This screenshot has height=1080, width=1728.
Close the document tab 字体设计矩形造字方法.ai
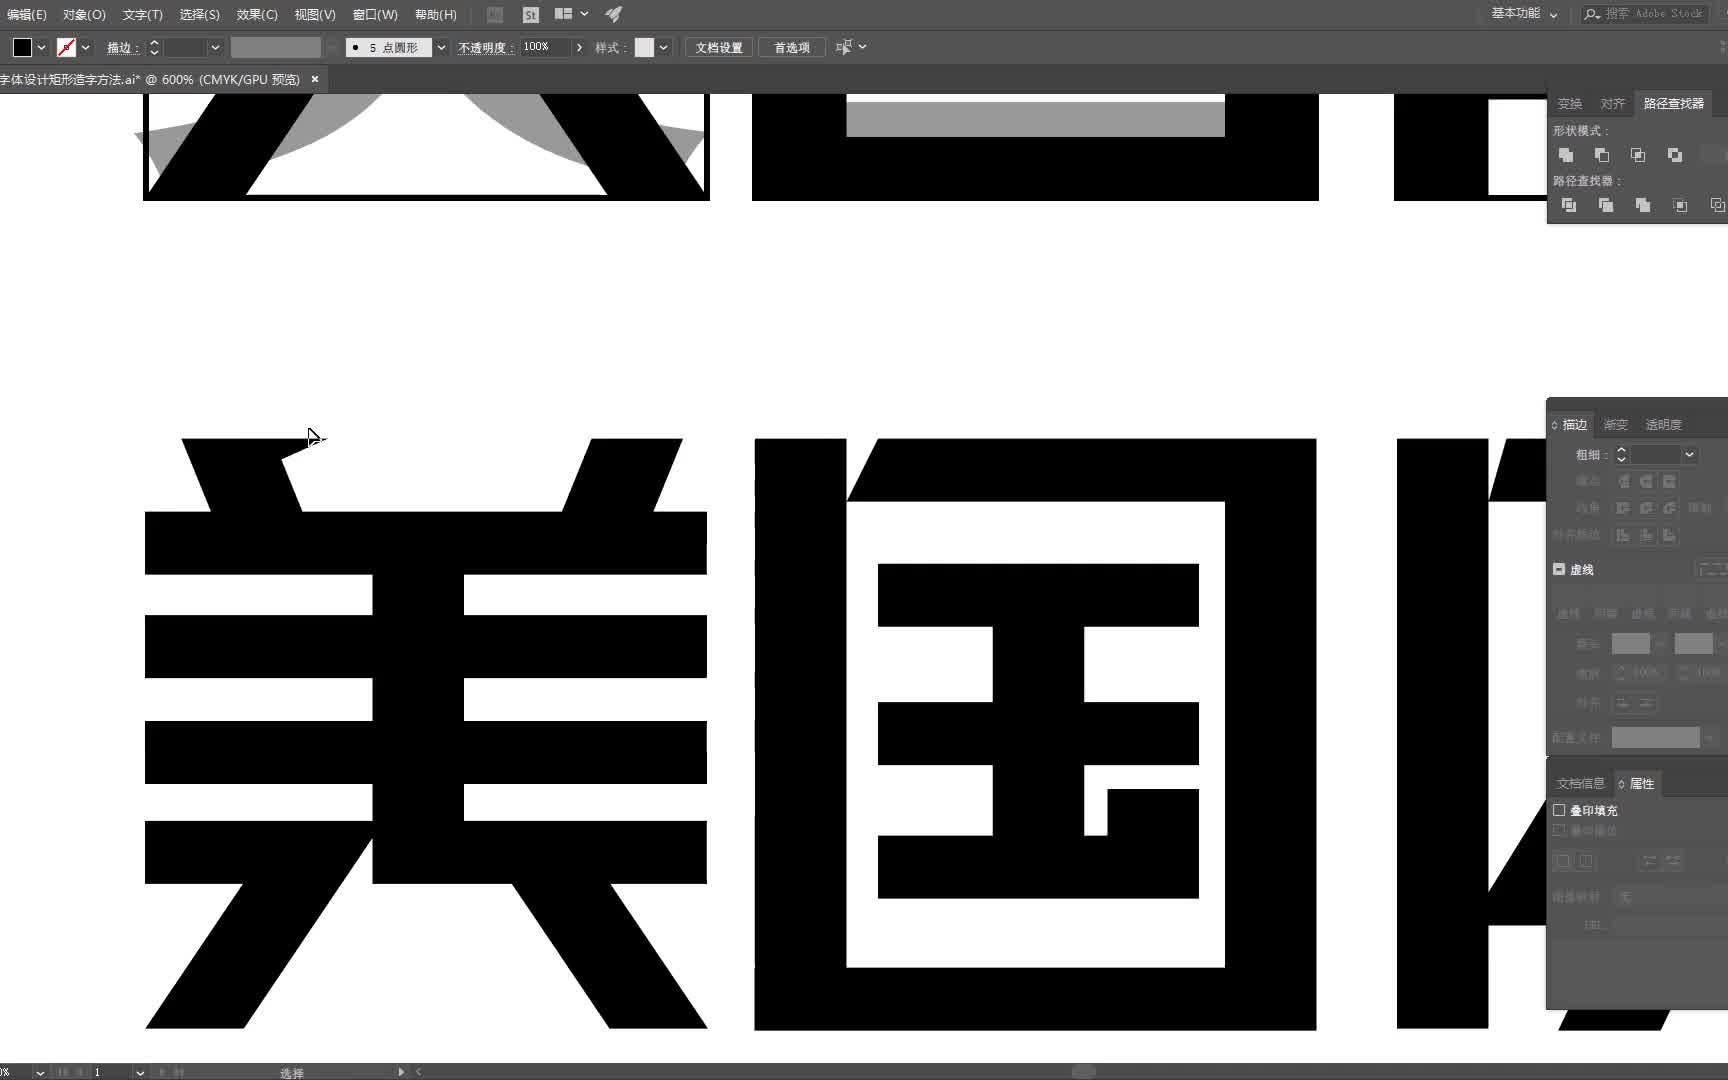coord(314,79)
